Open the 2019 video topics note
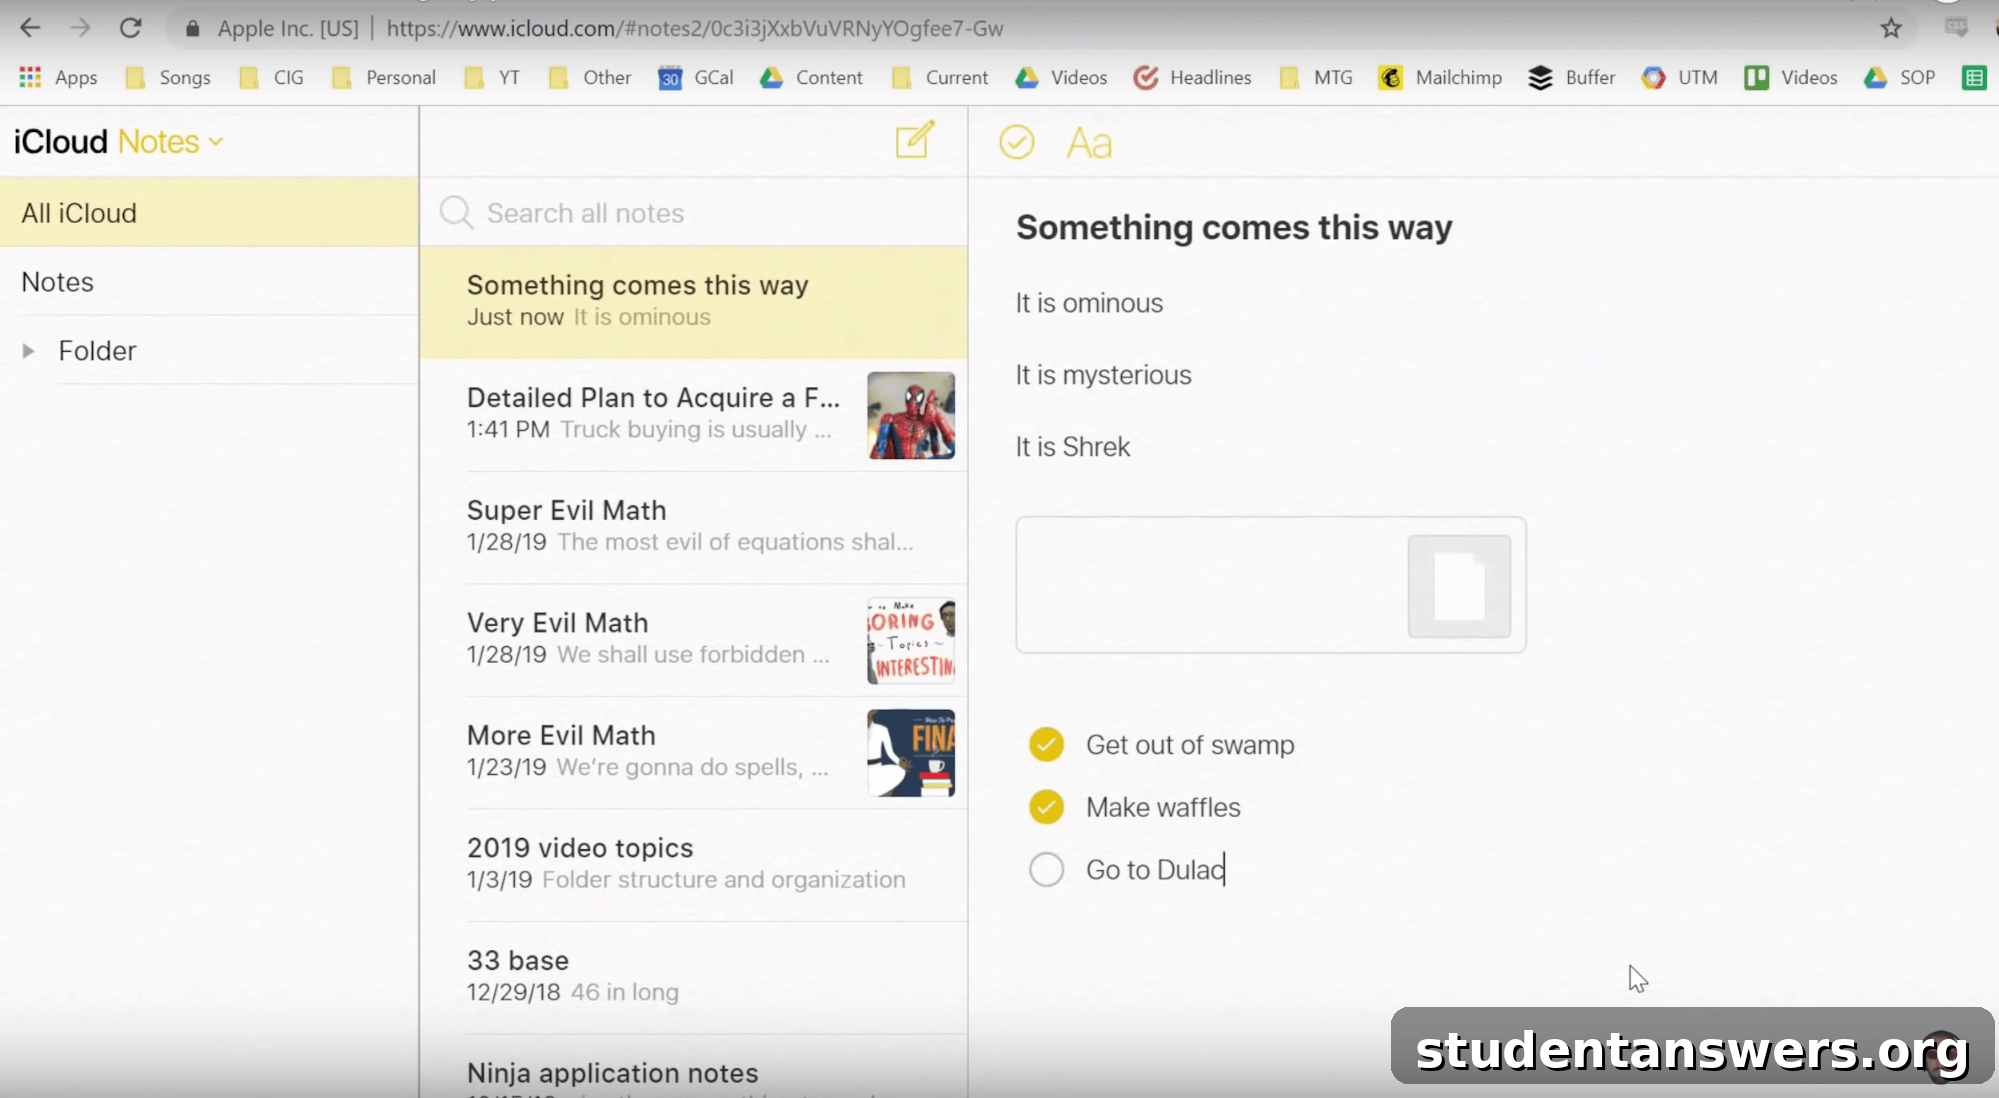 tap(693, 864)
